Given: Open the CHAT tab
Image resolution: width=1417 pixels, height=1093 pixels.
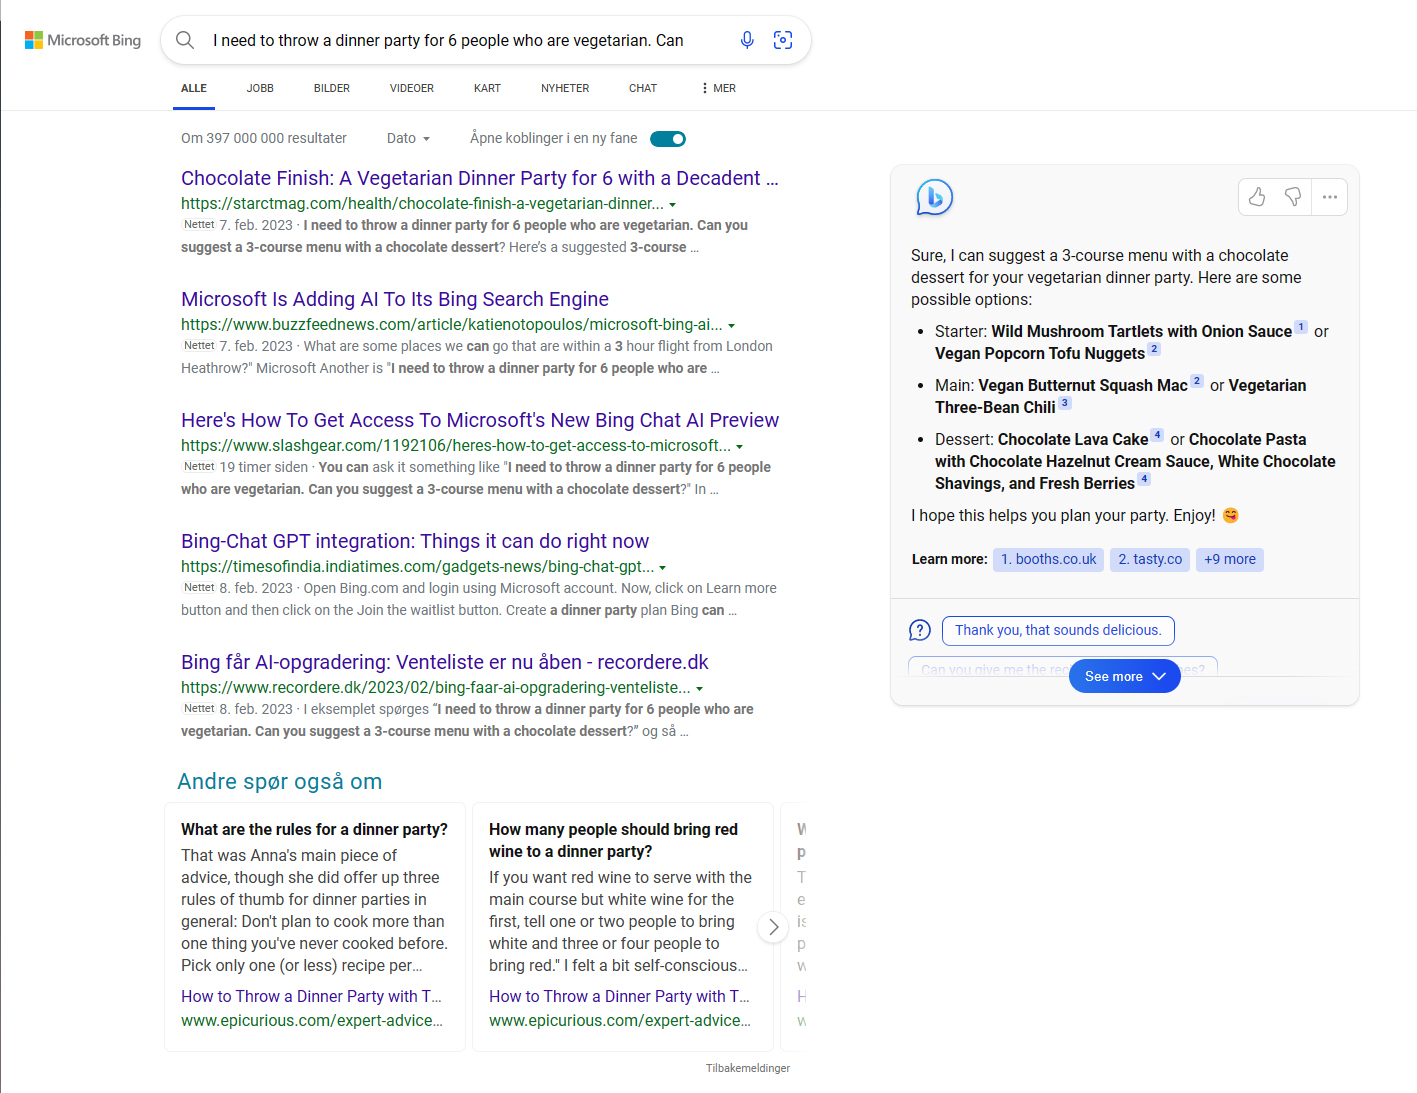Looking at the screenshot, I should pos(643,88).
